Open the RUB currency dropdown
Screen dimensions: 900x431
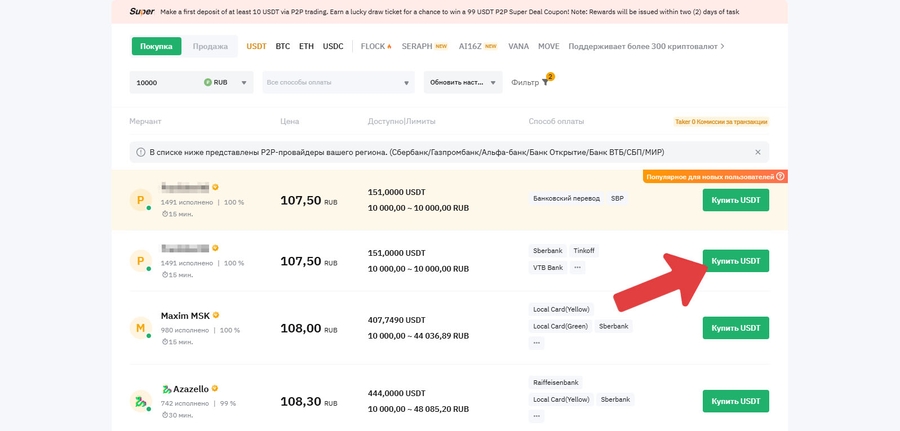[x=226, y=82]
